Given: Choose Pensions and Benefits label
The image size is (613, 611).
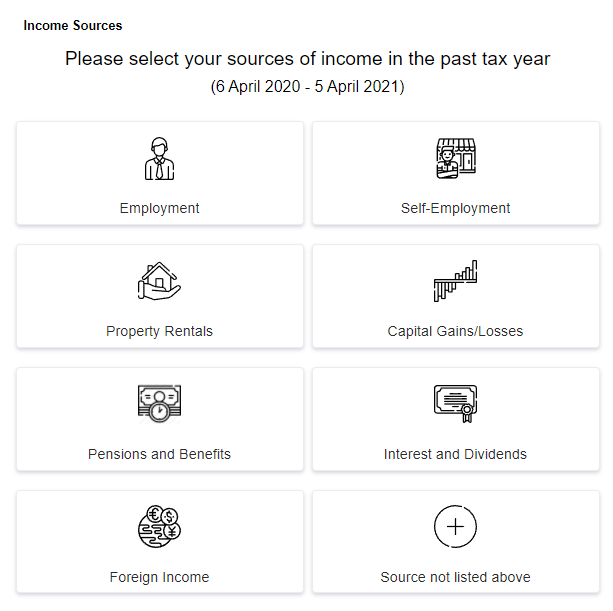Looking at the screenshot, I should [160, 454].
